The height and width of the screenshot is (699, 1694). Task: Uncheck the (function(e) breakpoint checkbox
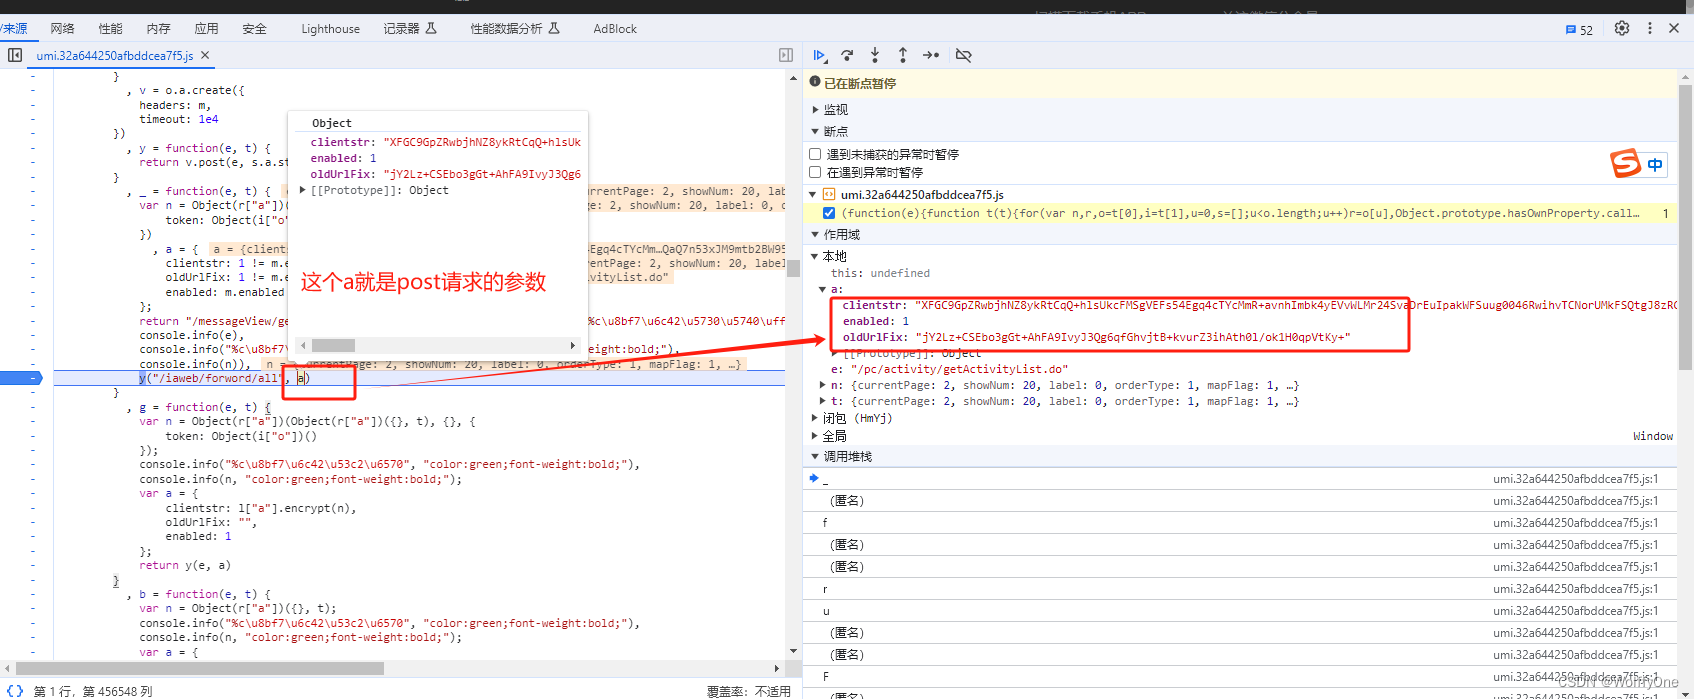click(828, 213)
